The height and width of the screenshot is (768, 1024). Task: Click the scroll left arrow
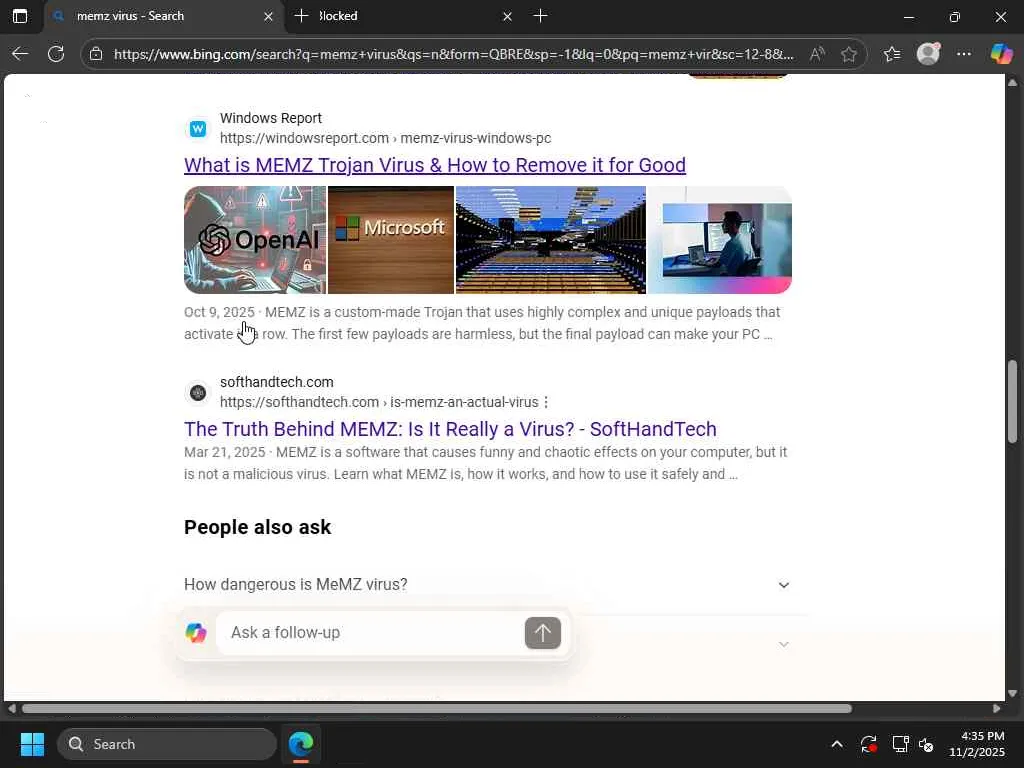11,709
